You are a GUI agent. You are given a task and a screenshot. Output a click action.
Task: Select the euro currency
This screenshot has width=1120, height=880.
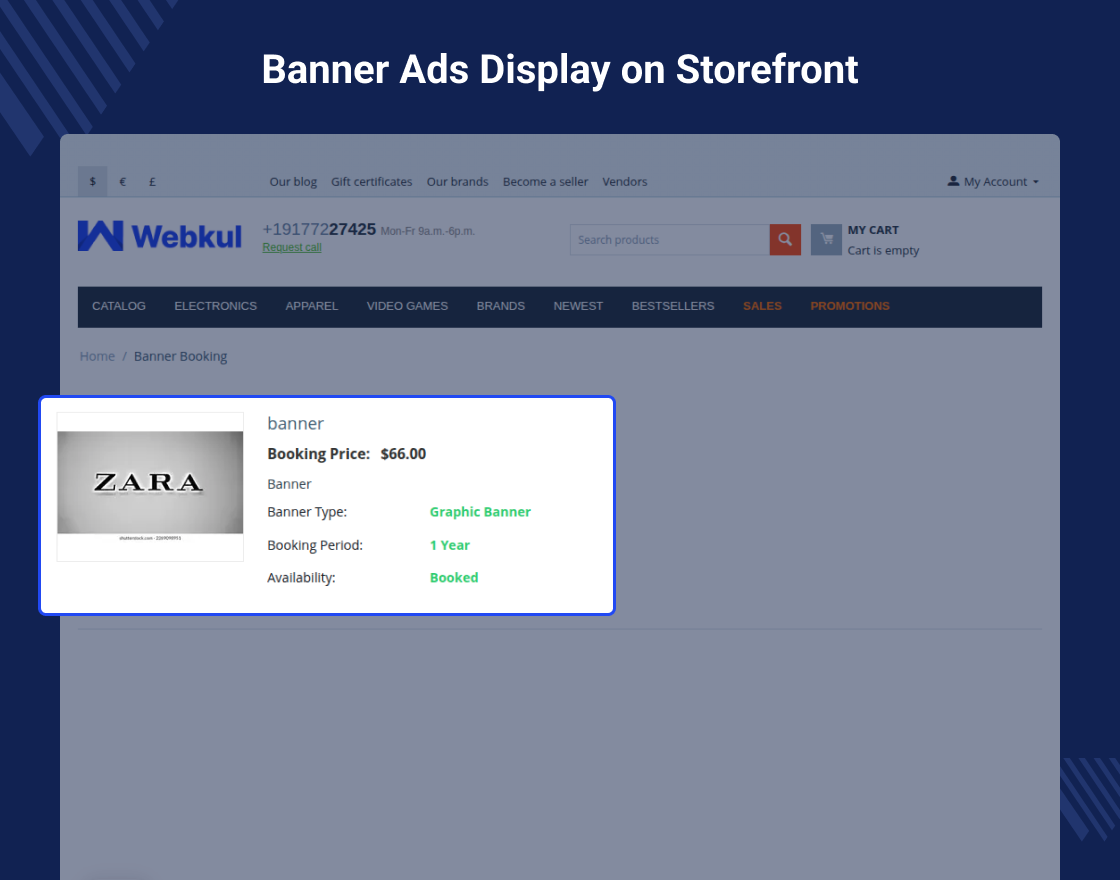tap(123, 181)
